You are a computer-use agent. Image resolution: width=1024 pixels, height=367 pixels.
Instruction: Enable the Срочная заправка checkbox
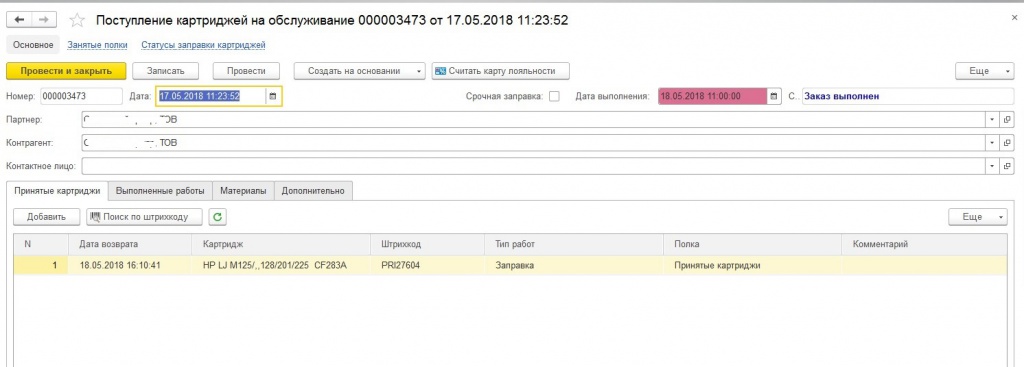pyautogui.click(x=554, y=96)
